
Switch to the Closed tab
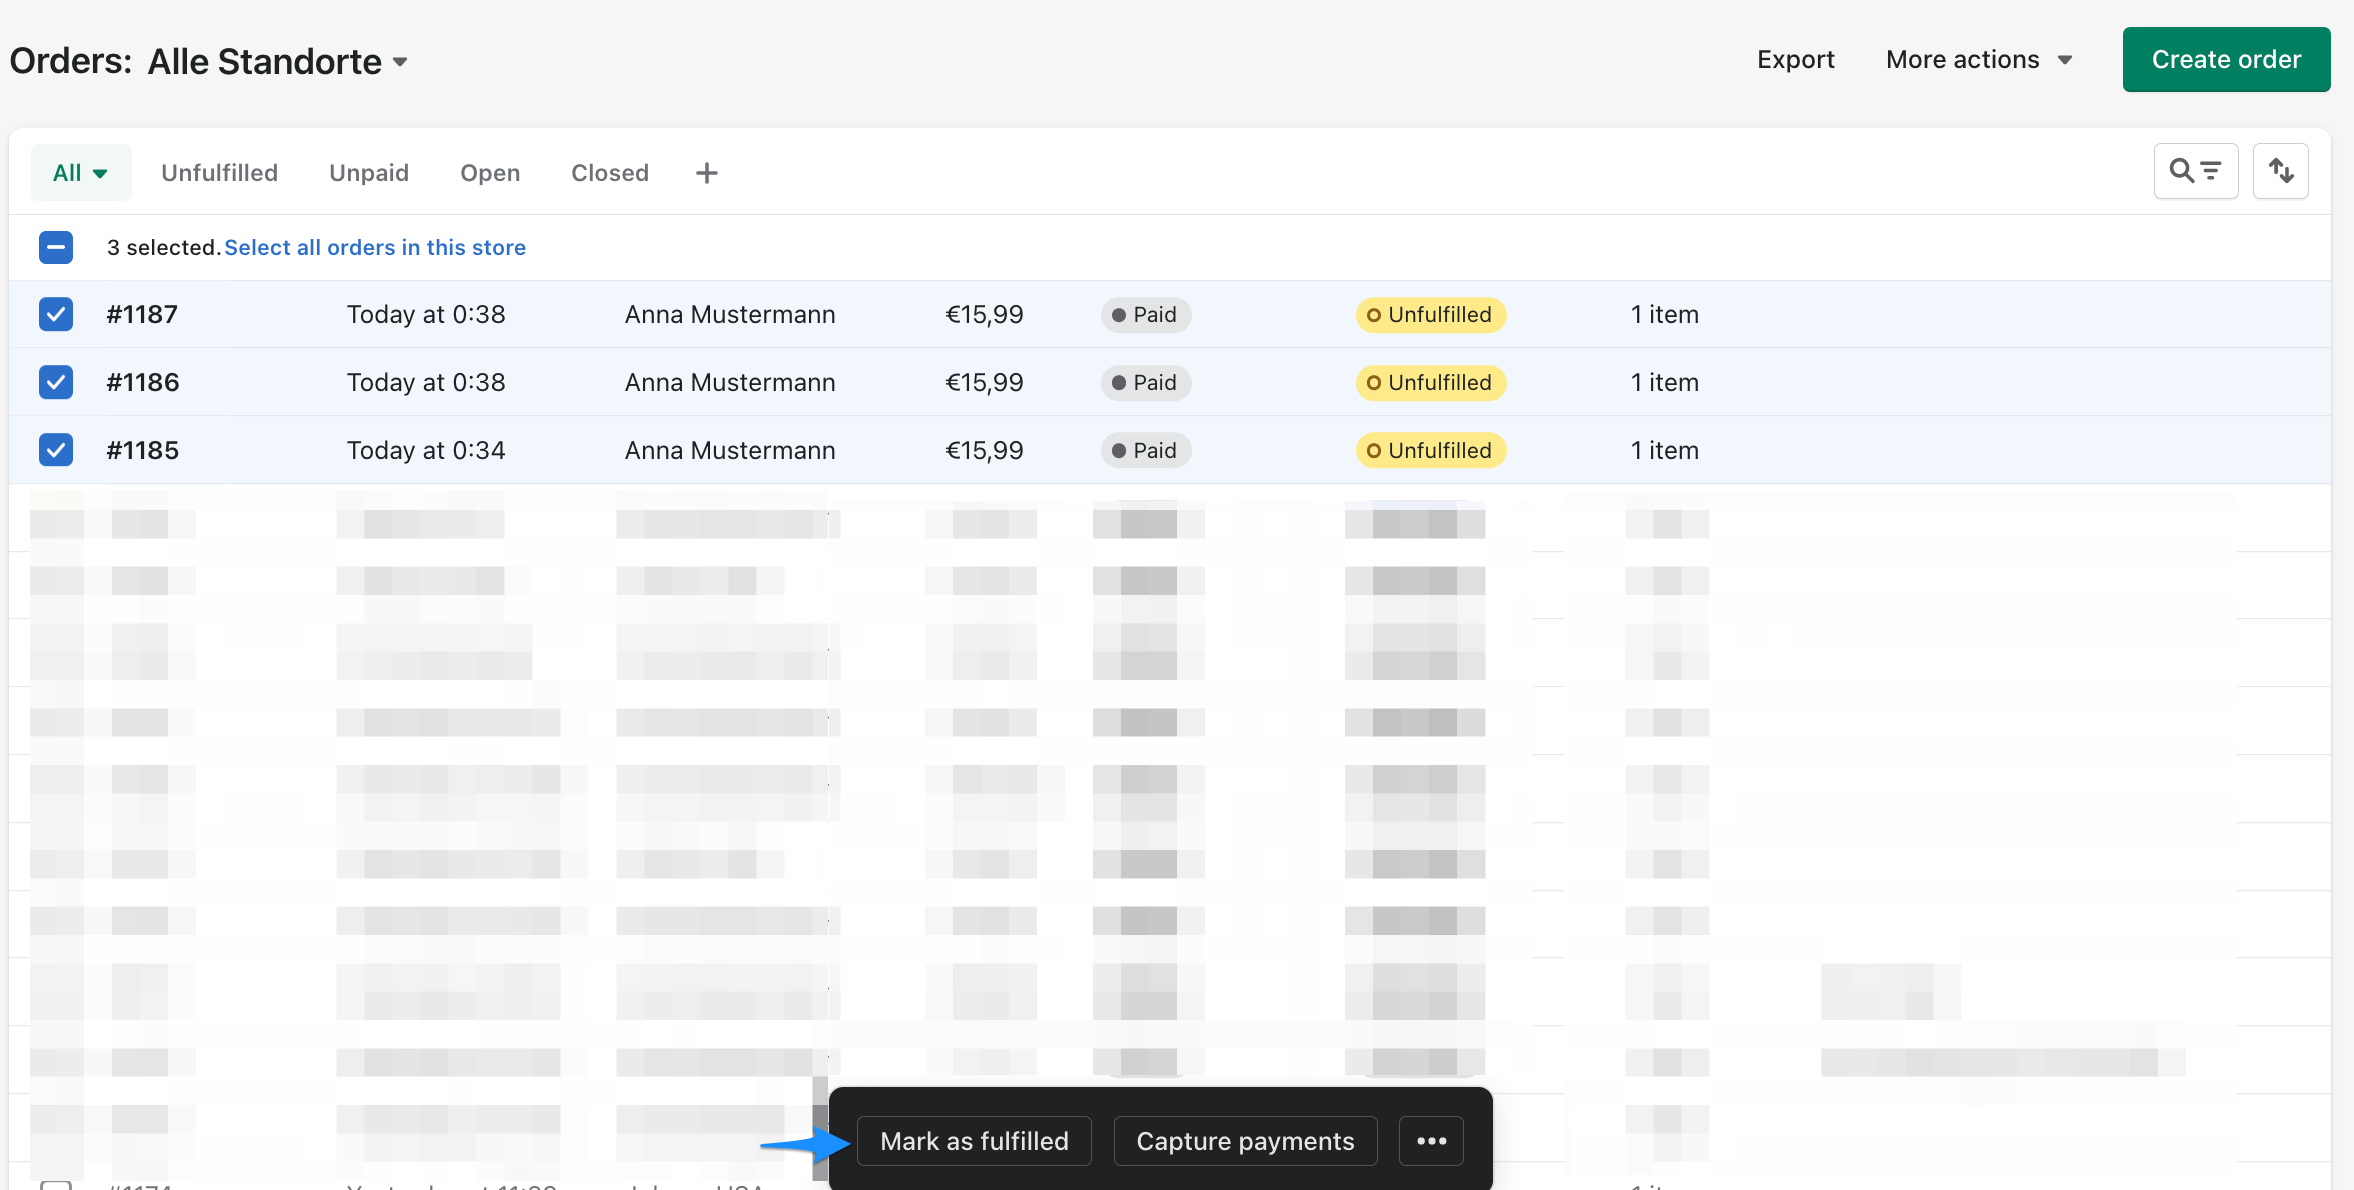[x=610, y=173]
